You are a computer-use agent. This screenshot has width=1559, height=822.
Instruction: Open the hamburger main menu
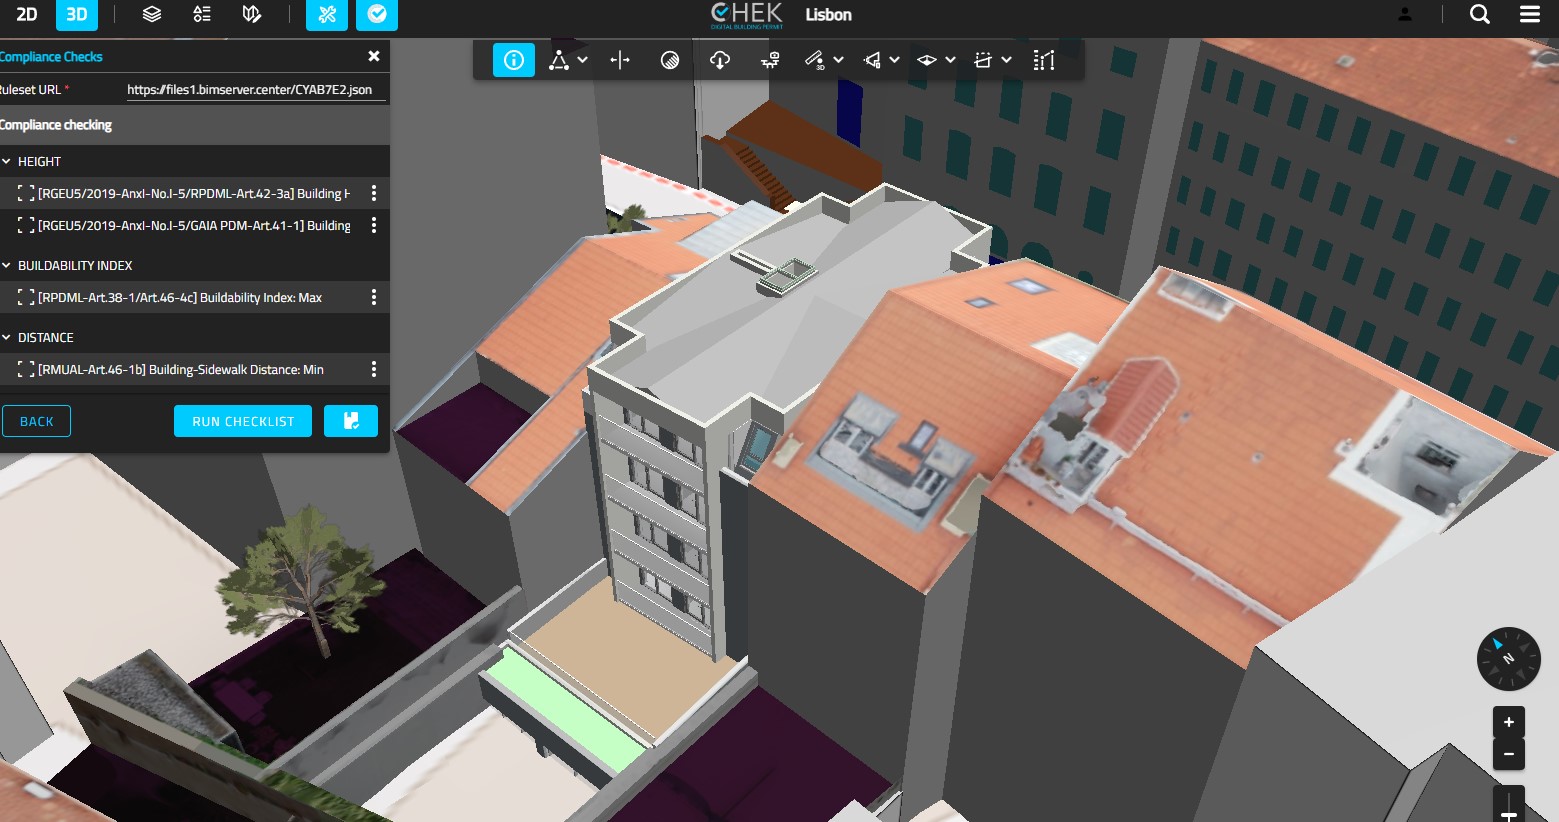tap(1529, 14)
